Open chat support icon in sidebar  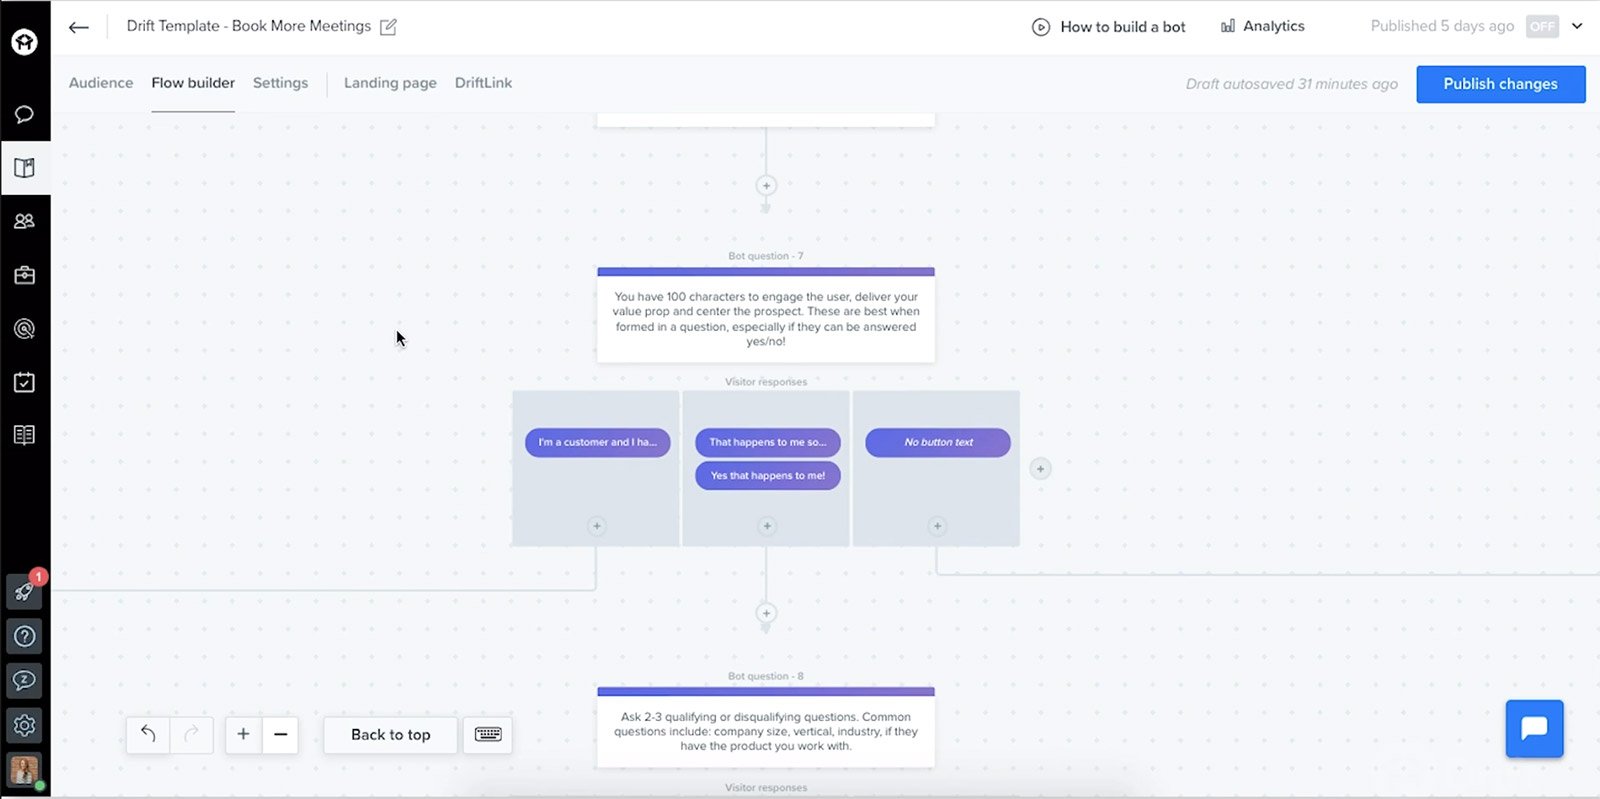(x=25, y=681)
